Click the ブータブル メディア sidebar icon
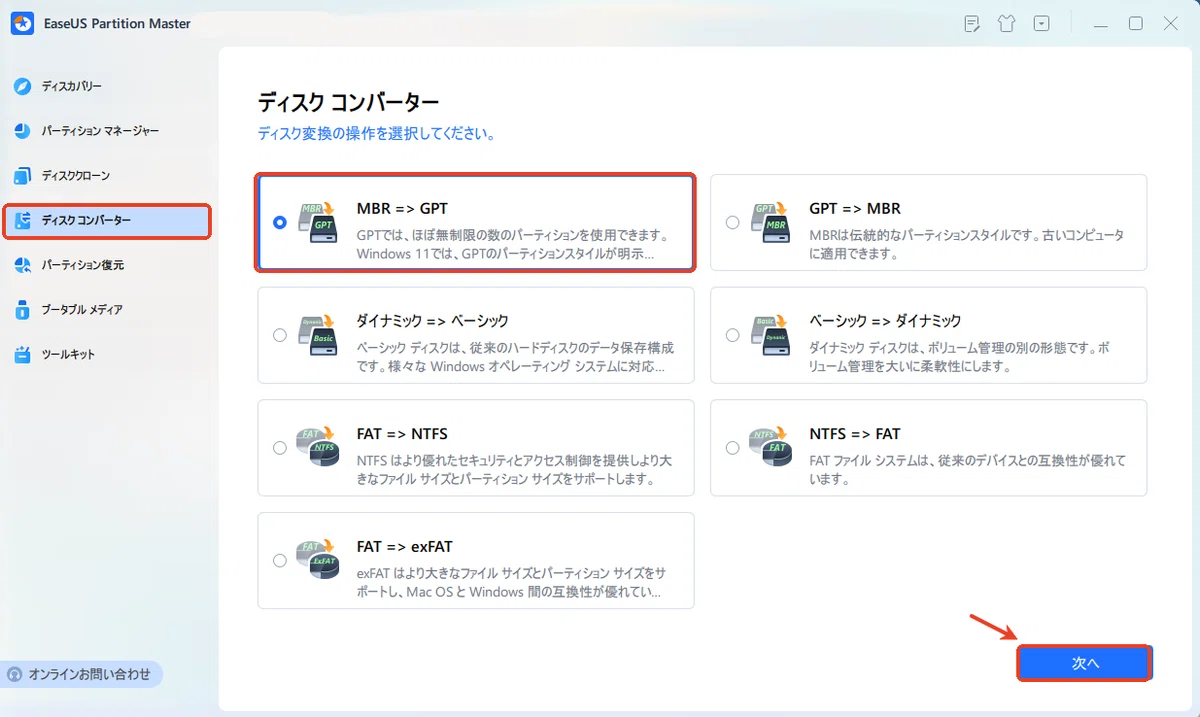The width and height of the screenshot is (1200, 717). (23, 310)
